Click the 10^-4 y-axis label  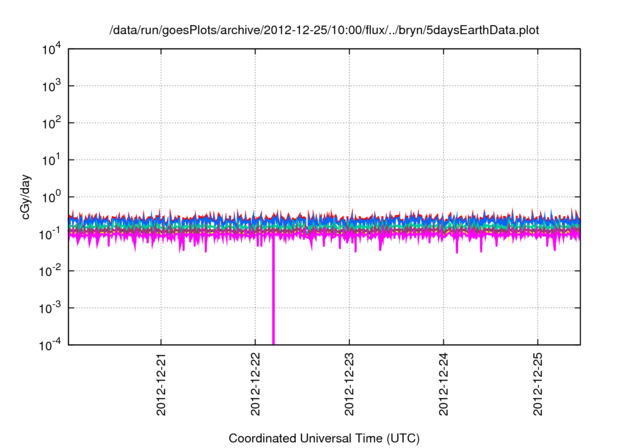(50, 346)
